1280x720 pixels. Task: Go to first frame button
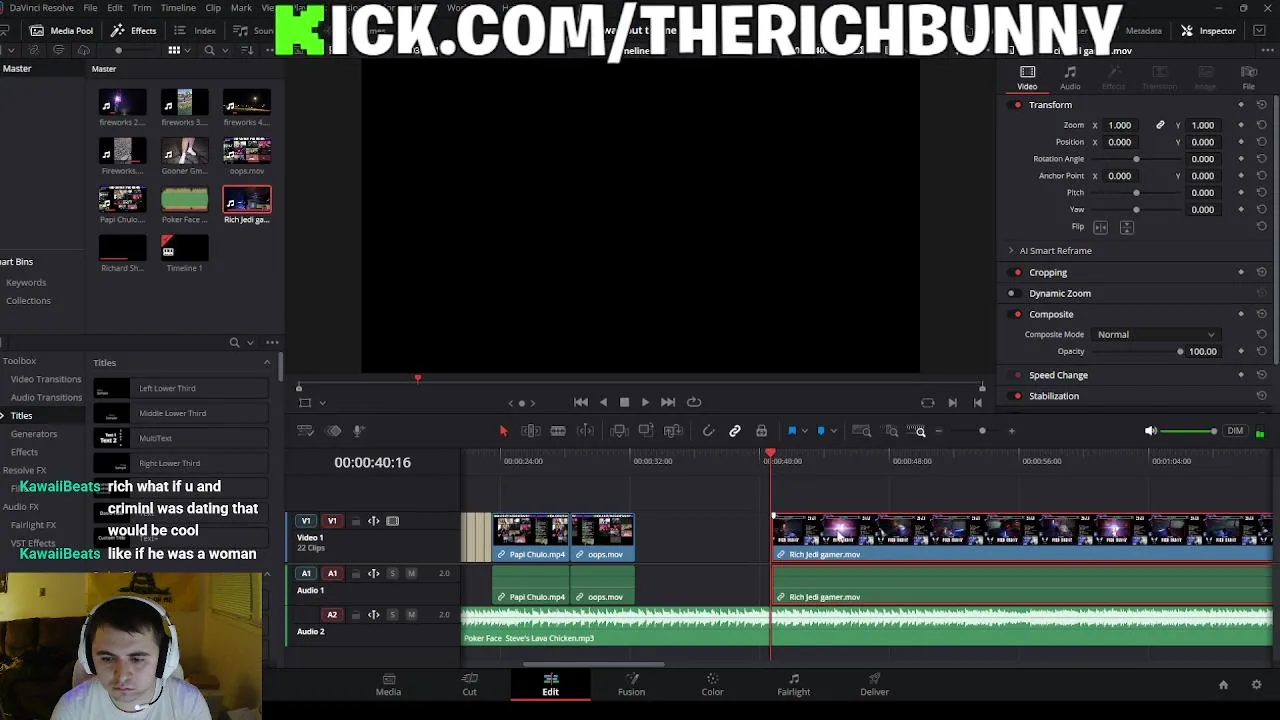pos(581,402)
